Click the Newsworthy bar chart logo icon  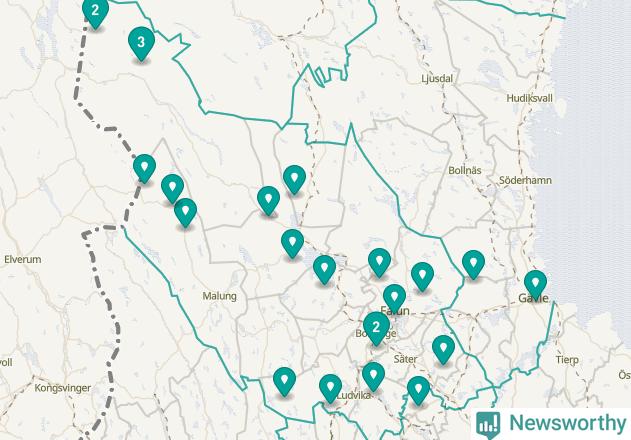pyautogui.click(x=488, y=425)
